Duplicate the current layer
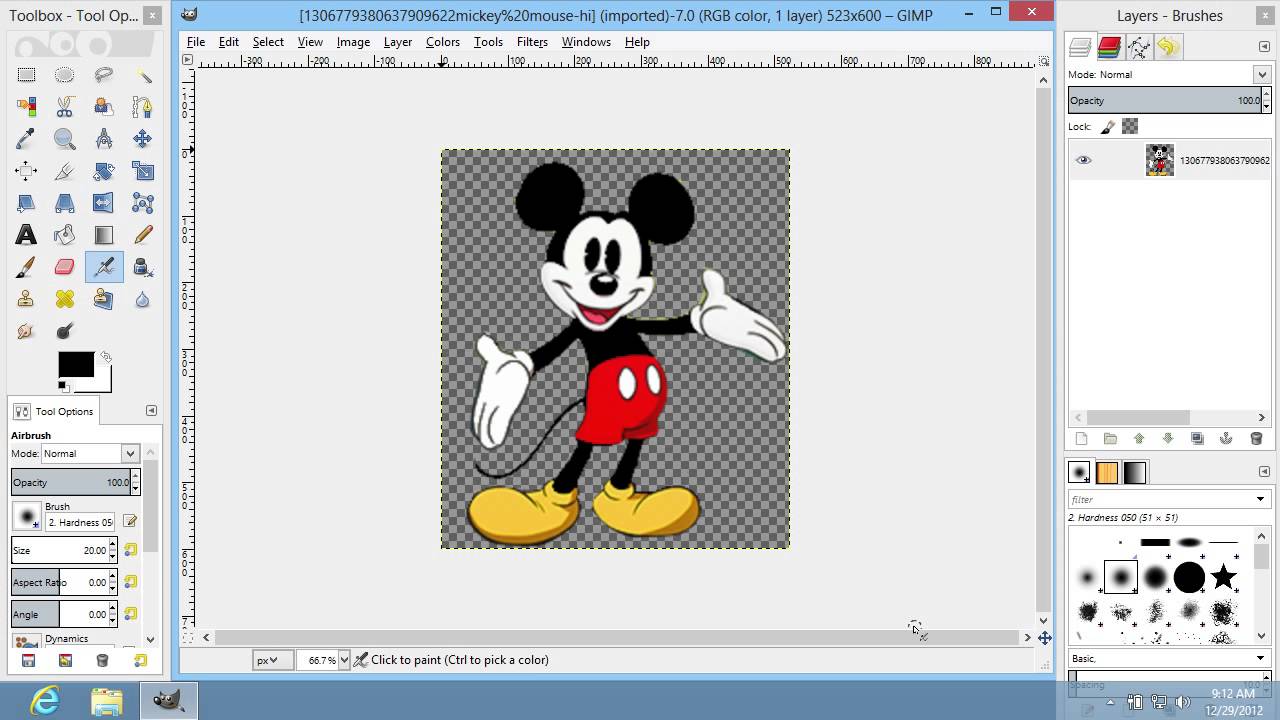This screenshot has height=720, width=1280. tap(1197, 438)
